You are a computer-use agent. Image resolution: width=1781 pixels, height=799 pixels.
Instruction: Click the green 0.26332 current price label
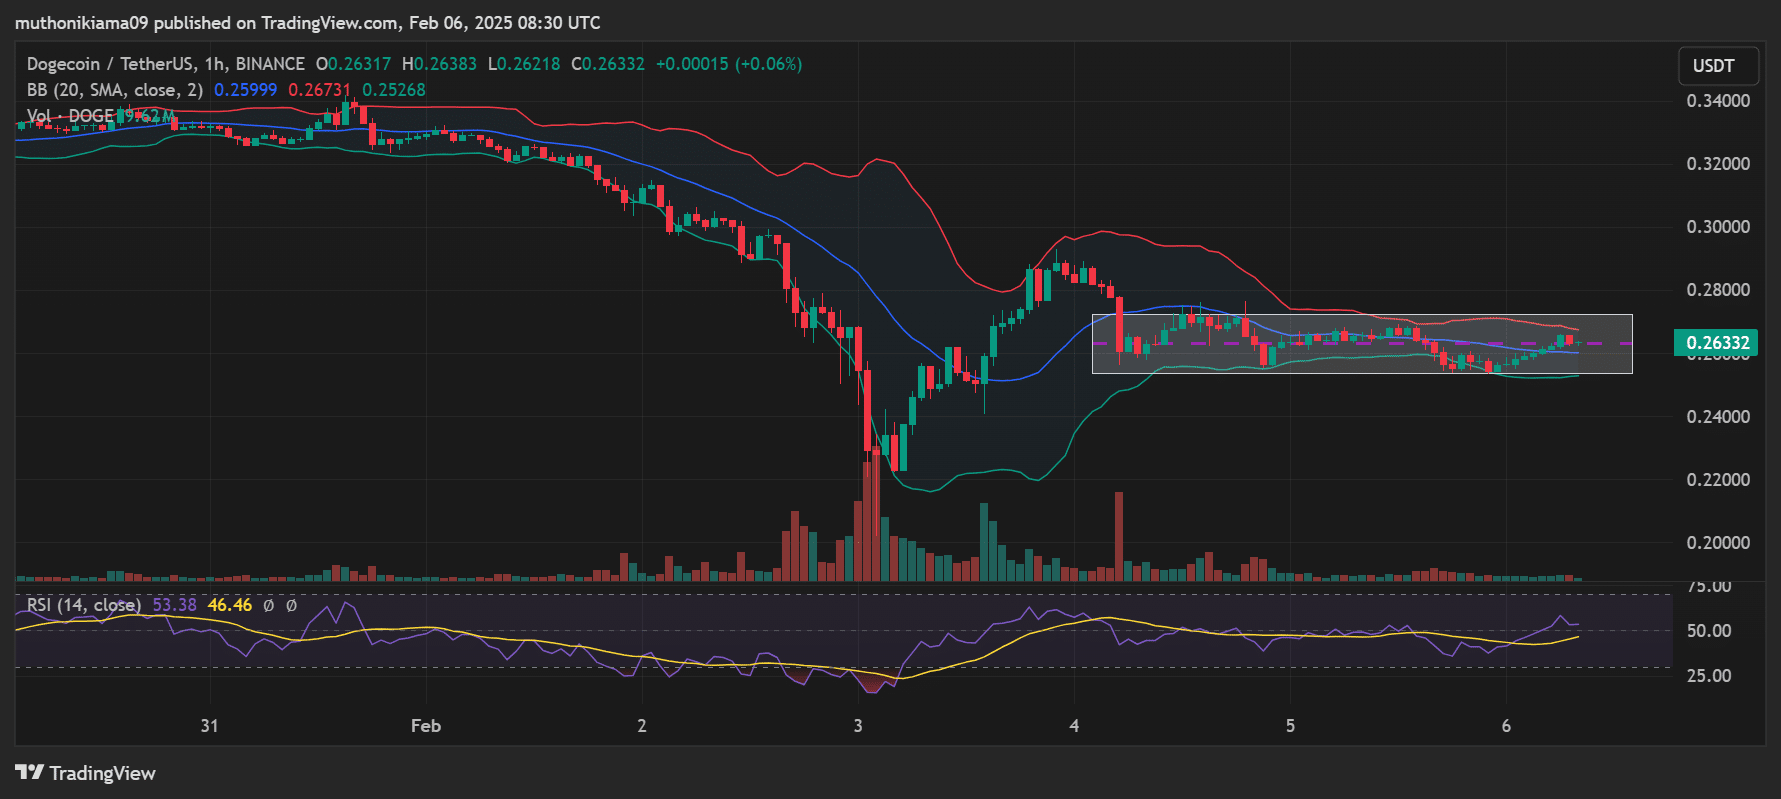pos(1717,343)
